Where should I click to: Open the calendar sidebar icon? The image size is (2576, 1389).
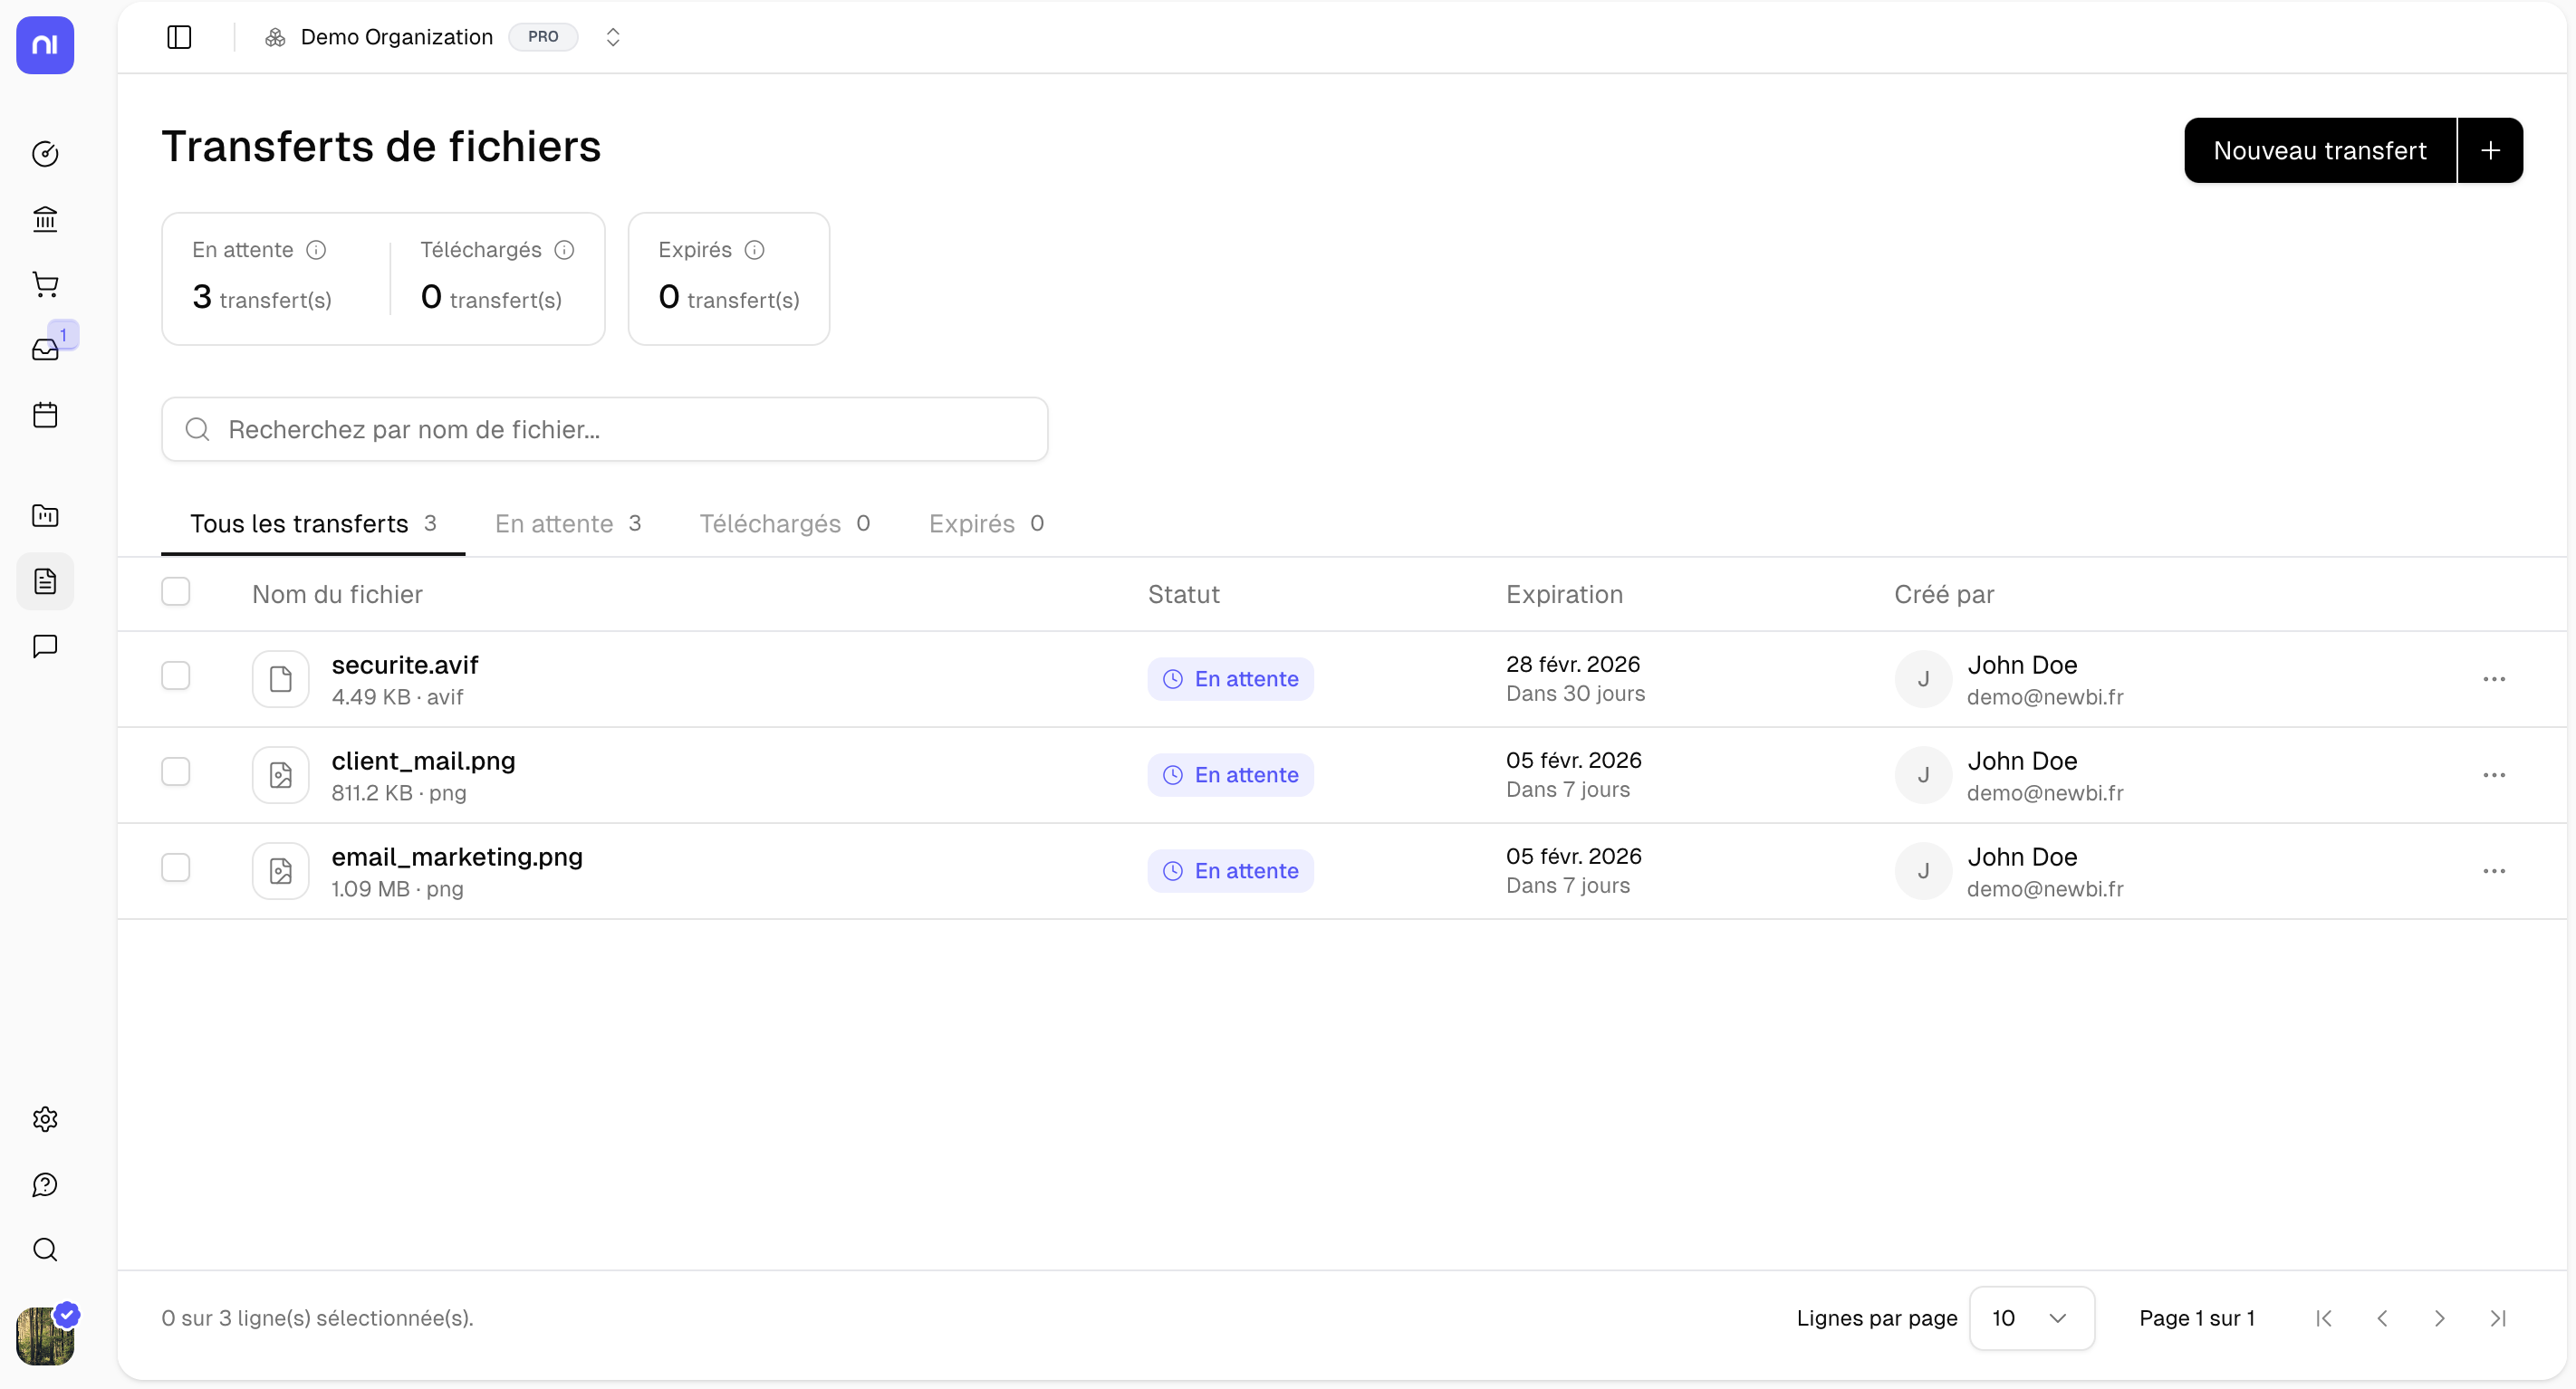45,415
